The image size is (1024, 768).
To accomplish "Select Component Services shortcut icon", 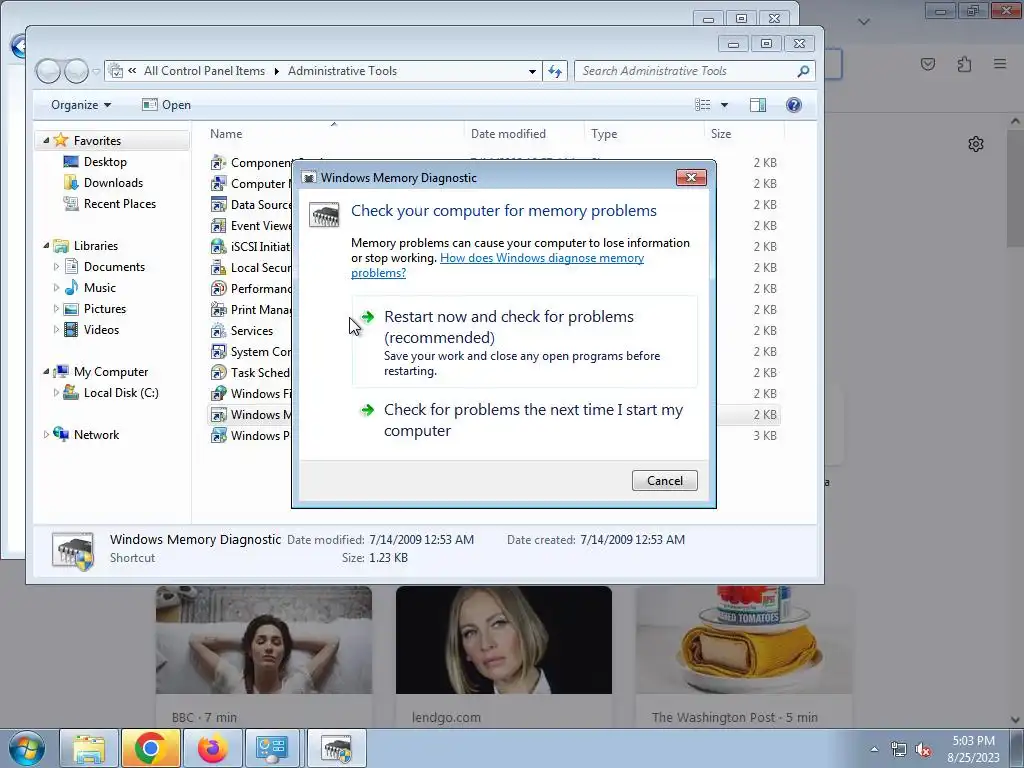I will [x=218, y=163].
